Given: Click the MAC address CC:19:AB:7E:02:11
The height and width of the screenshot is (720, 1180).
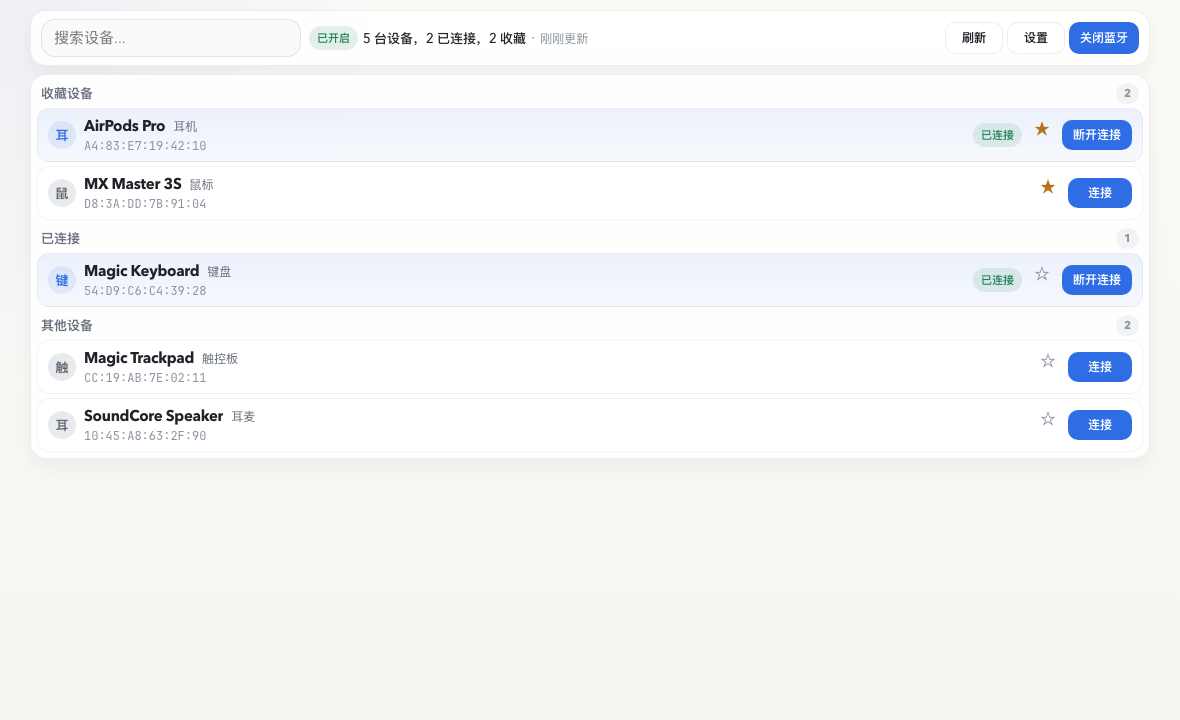Looking at the screenshot, I should pyautogui.click(x=145, y=378).
